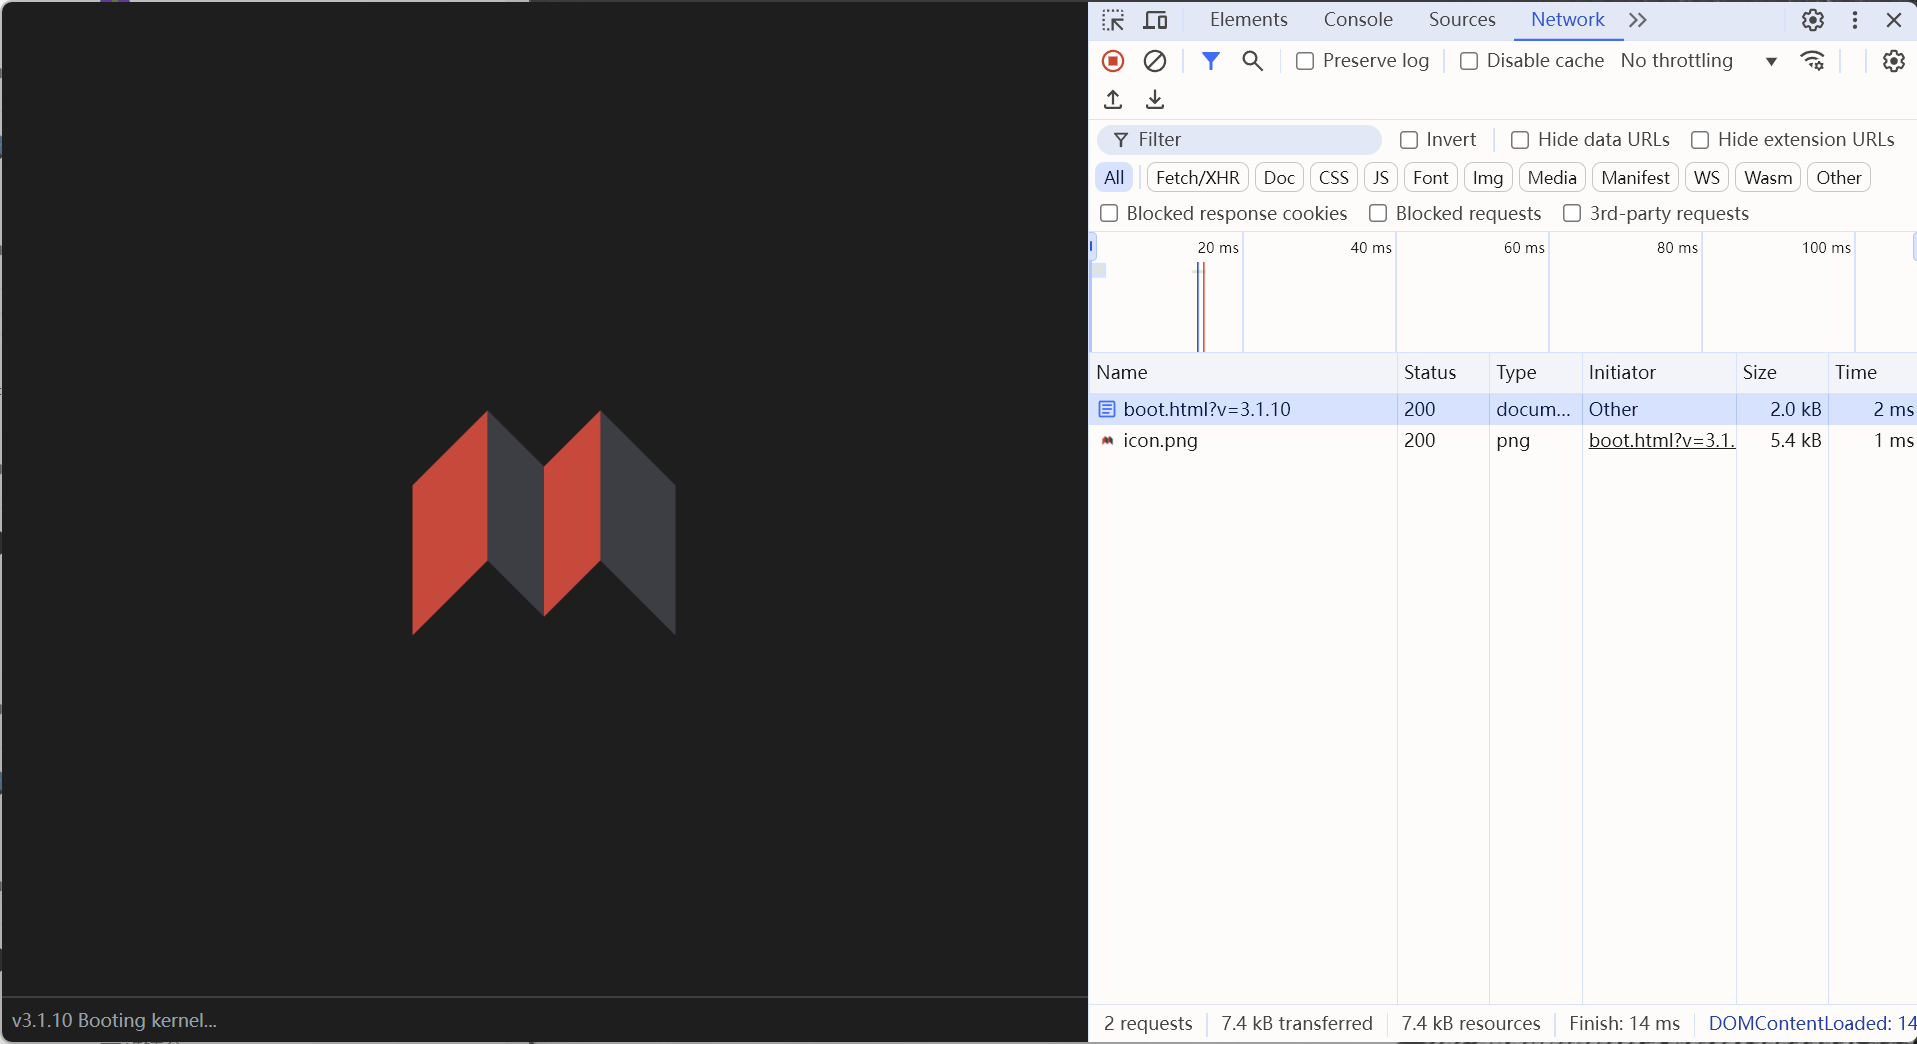Screen dimensions: 1917x1044
Task: Open network search with magnifier icon
Action: click(x=1252, y=61)
